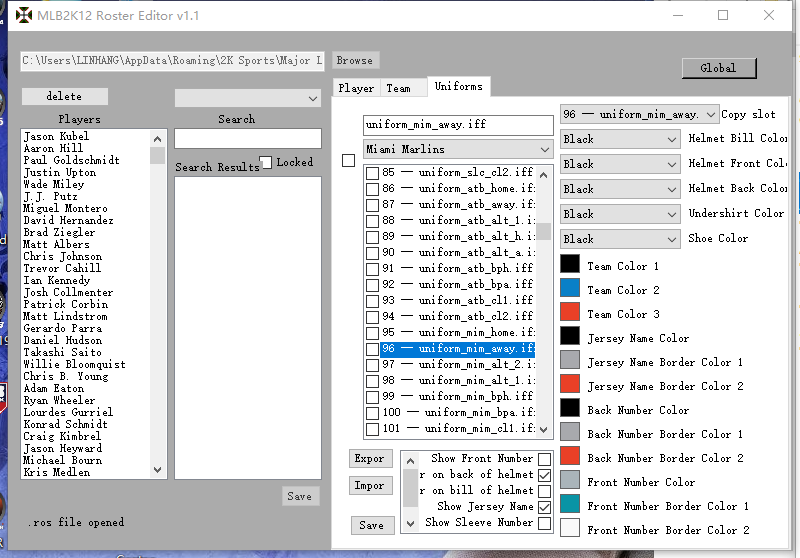The width and height of the screenshot is (800, 558).
Task: Open the Helmet Bill Color dropdown
Action: click(x=620, y=139)
